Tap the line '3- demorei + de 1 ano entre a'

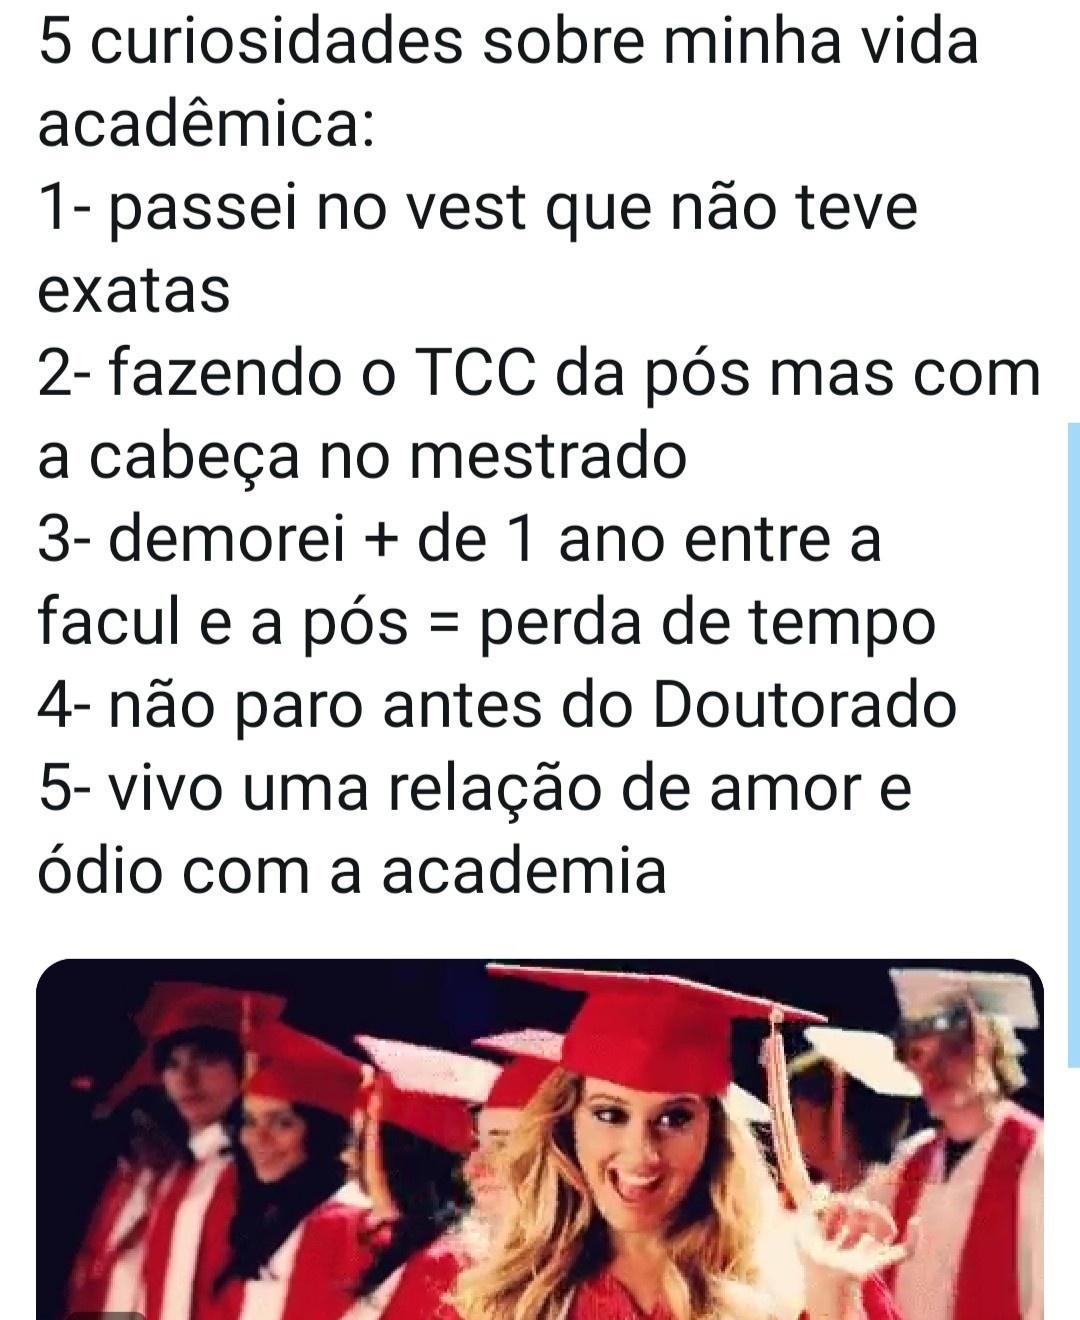coord(460,541)
